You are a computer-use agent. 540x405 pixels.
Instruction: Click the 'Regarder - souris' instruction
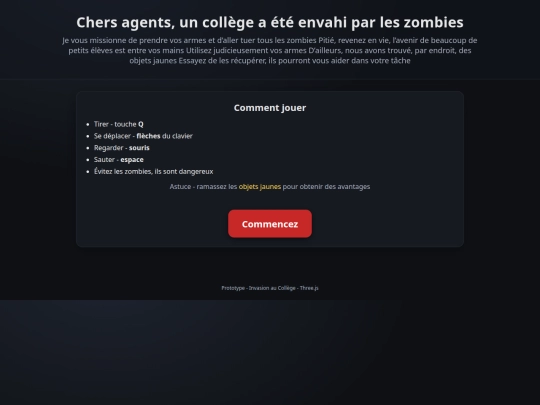tap(122, 148)
